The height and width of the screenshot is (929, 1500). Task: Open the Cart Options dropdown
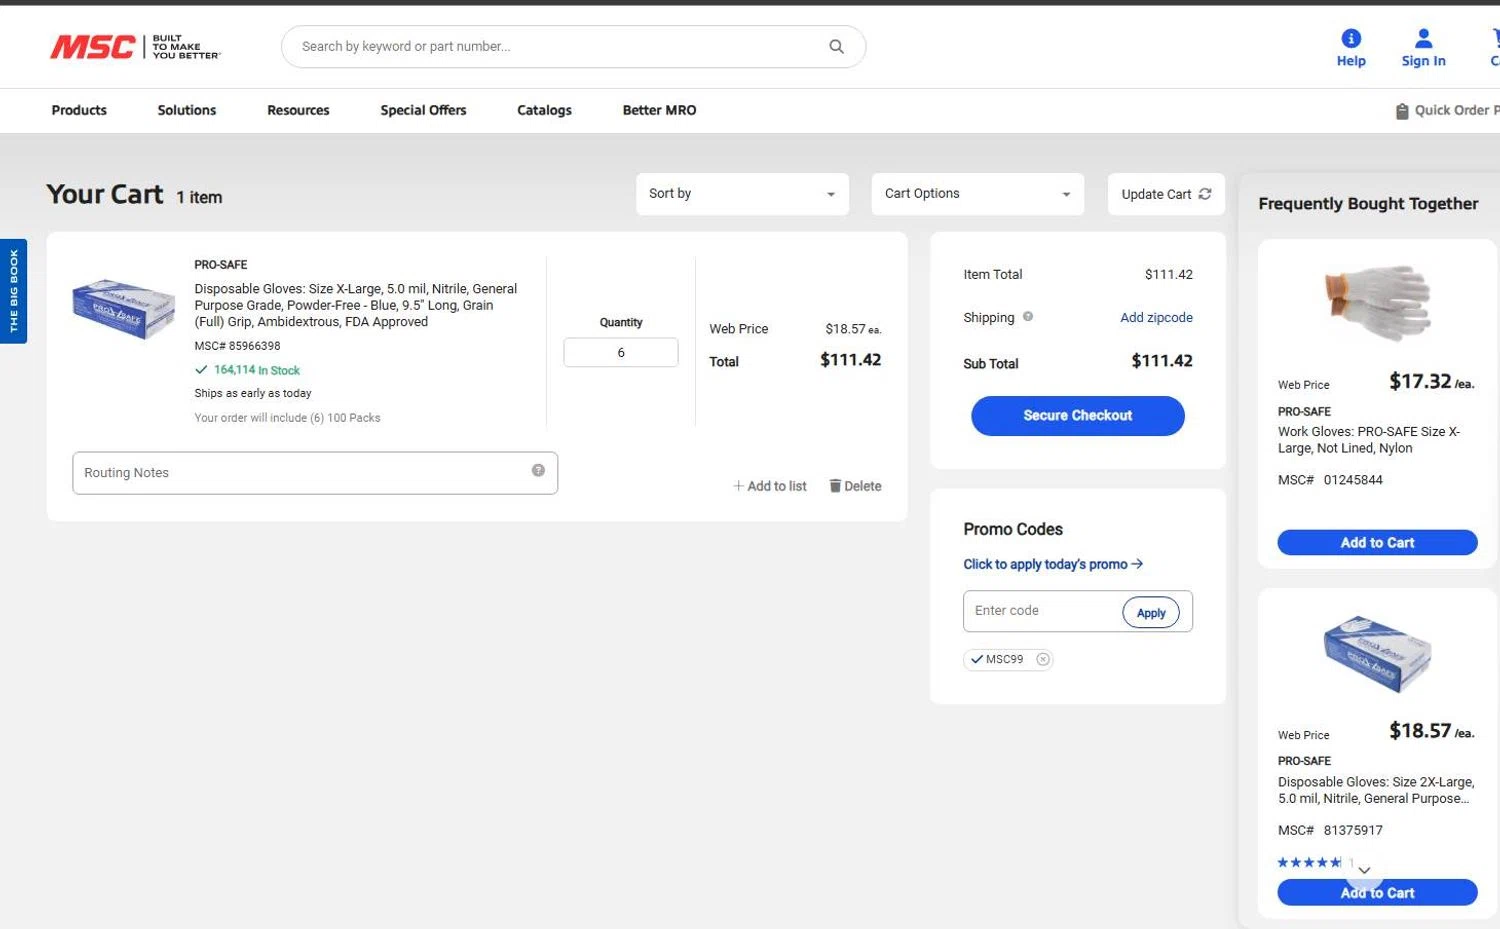[977, 194]
